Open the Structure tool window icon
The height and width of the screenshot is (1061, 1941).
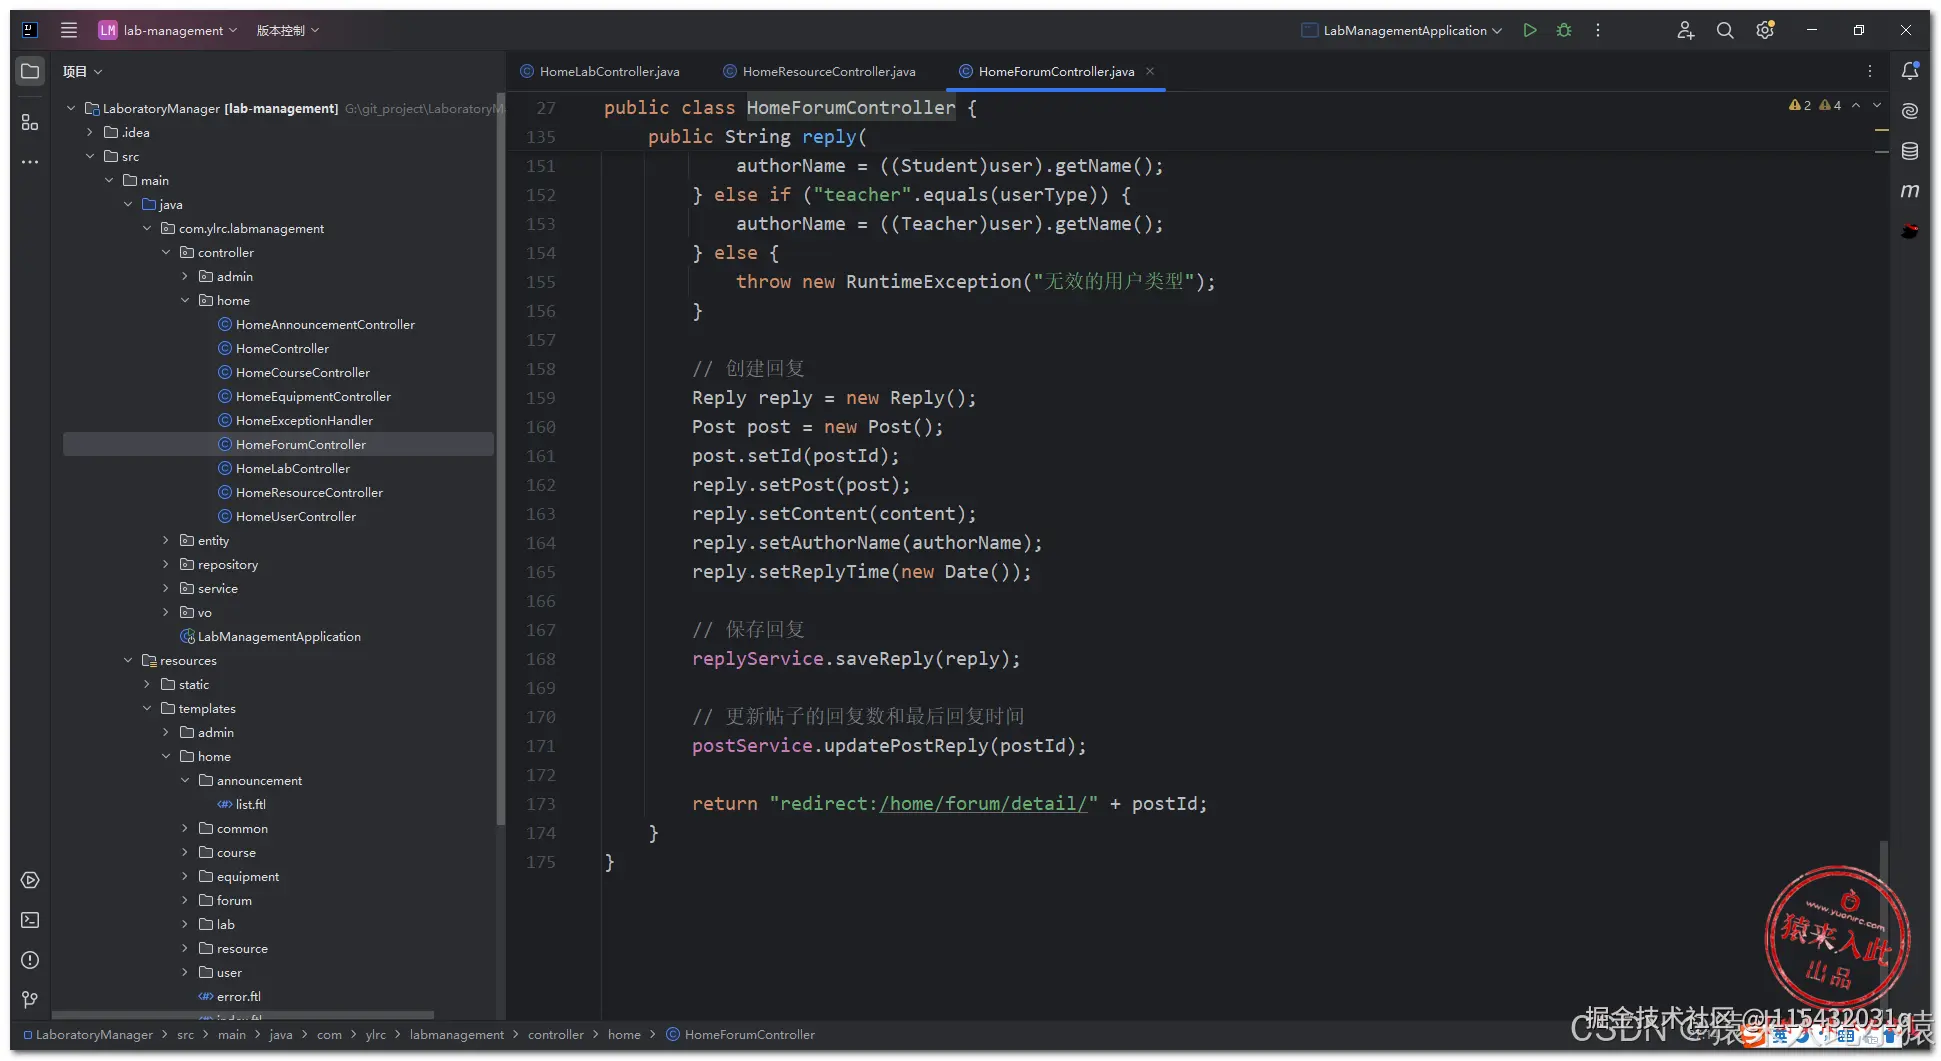coord(30,122)
